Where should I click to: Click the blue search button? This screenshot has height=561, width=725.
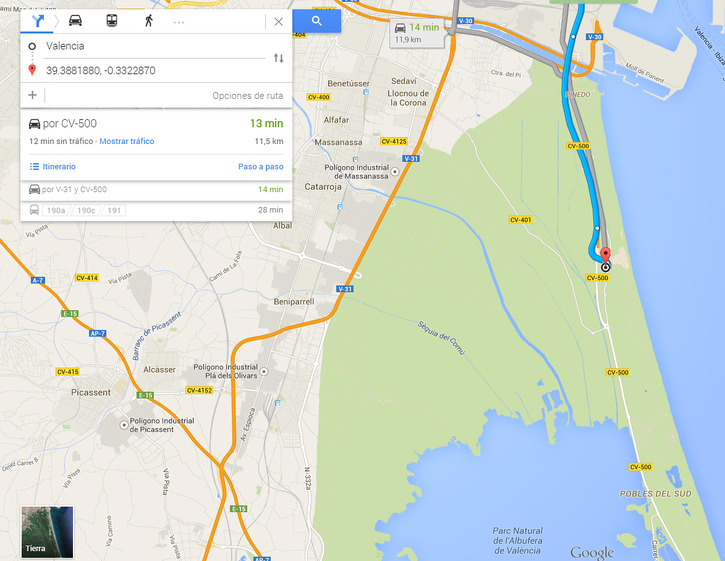[317, 21]
